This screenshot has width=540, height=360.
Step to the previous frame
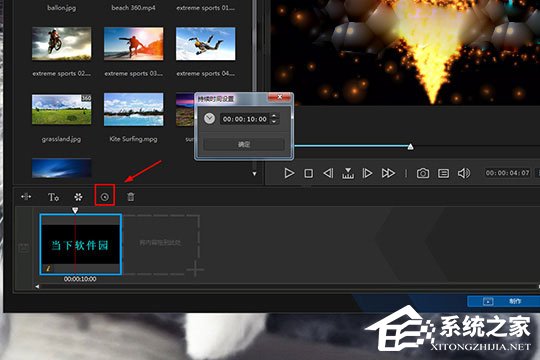pyautogui.click(x=328, y=173)
